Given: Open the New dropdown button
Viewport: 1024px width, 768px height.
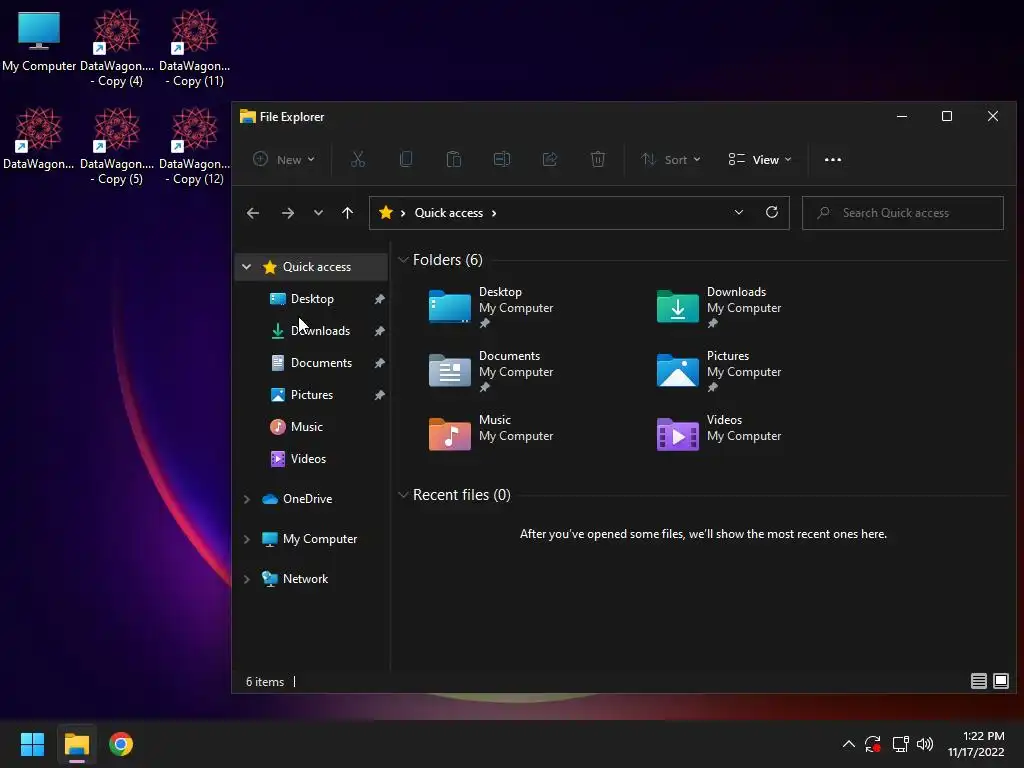Looking at the screenshot, I should click(284, 159).
